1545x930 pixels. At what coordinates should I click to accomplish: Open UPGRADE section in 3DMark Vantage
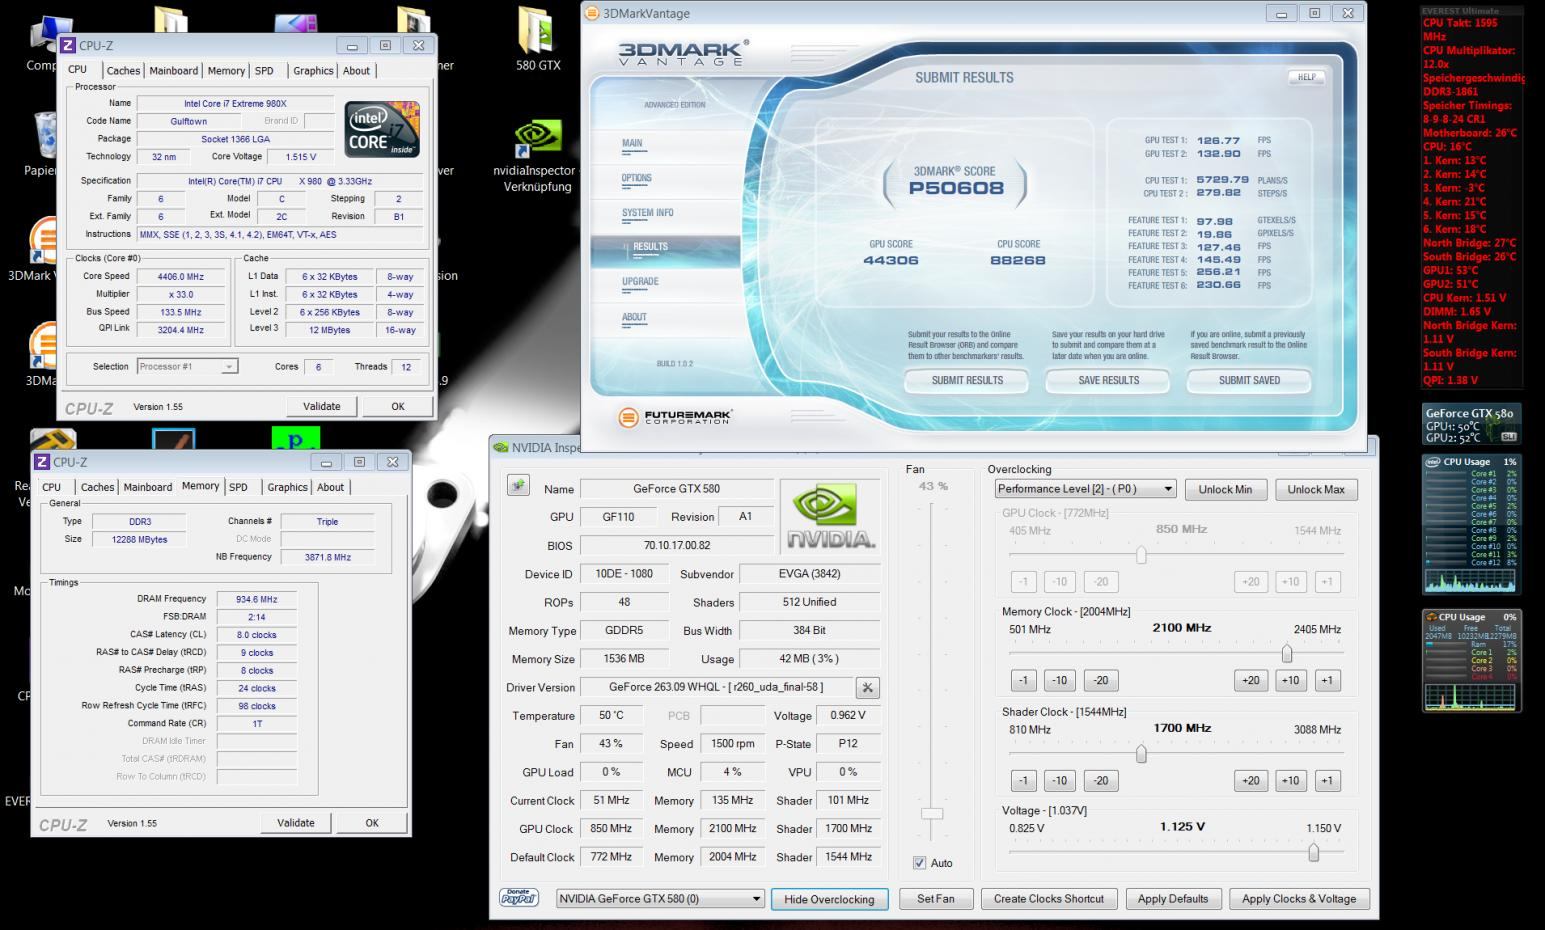point(640,282)
